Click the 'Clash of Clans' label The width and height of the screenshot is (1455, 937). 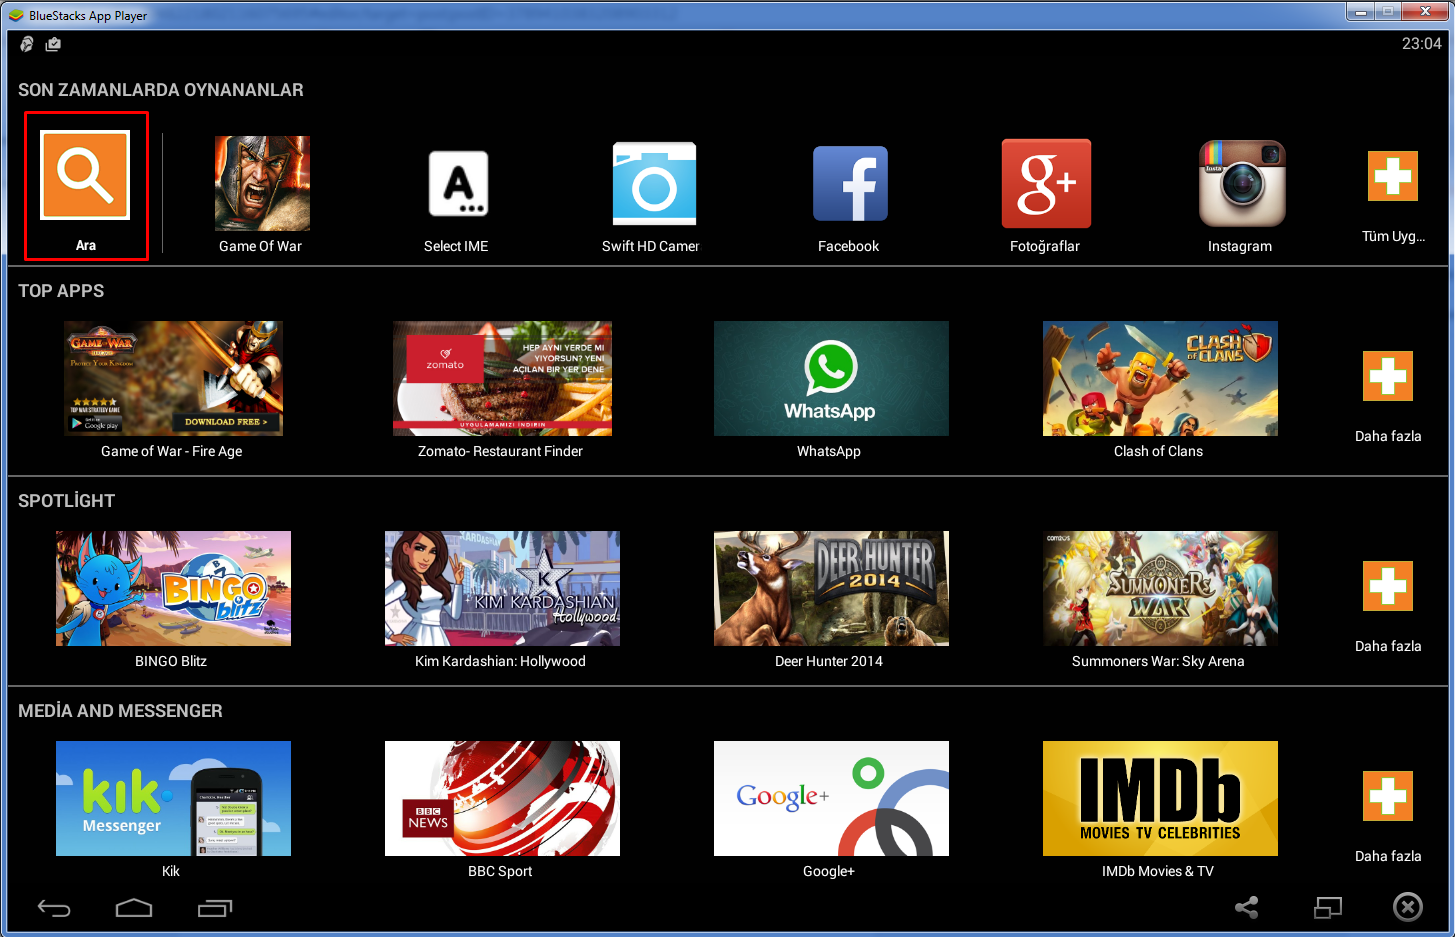1158,451
